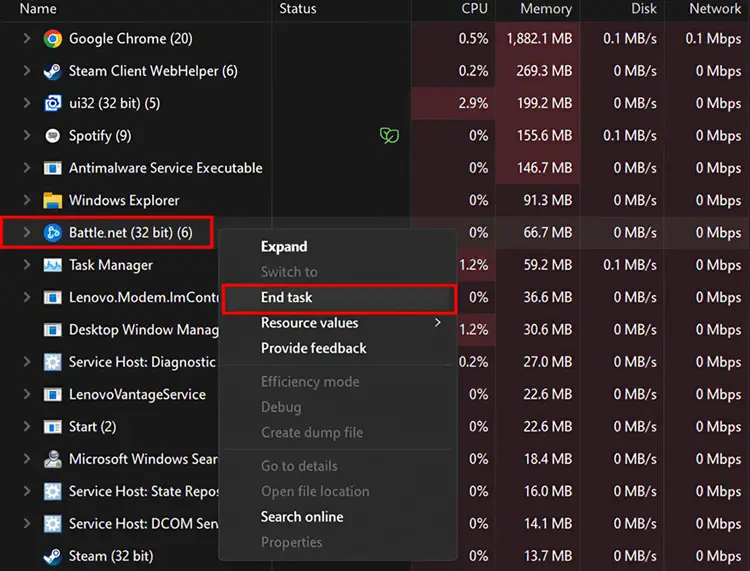Select the Windows Explorer process name
The width and height of the screenshot is (750, 571).
(124, 200)
